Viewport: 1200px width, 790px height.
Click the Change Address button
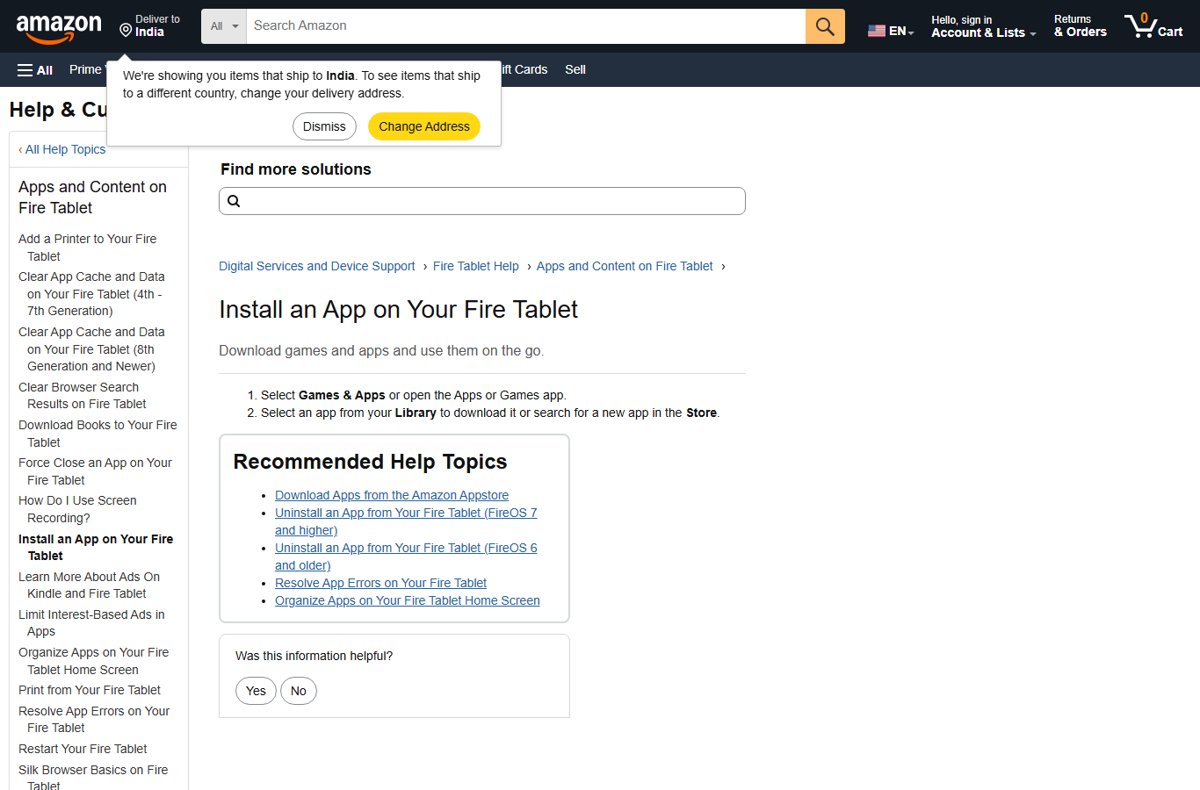click(x=424, y=127)
